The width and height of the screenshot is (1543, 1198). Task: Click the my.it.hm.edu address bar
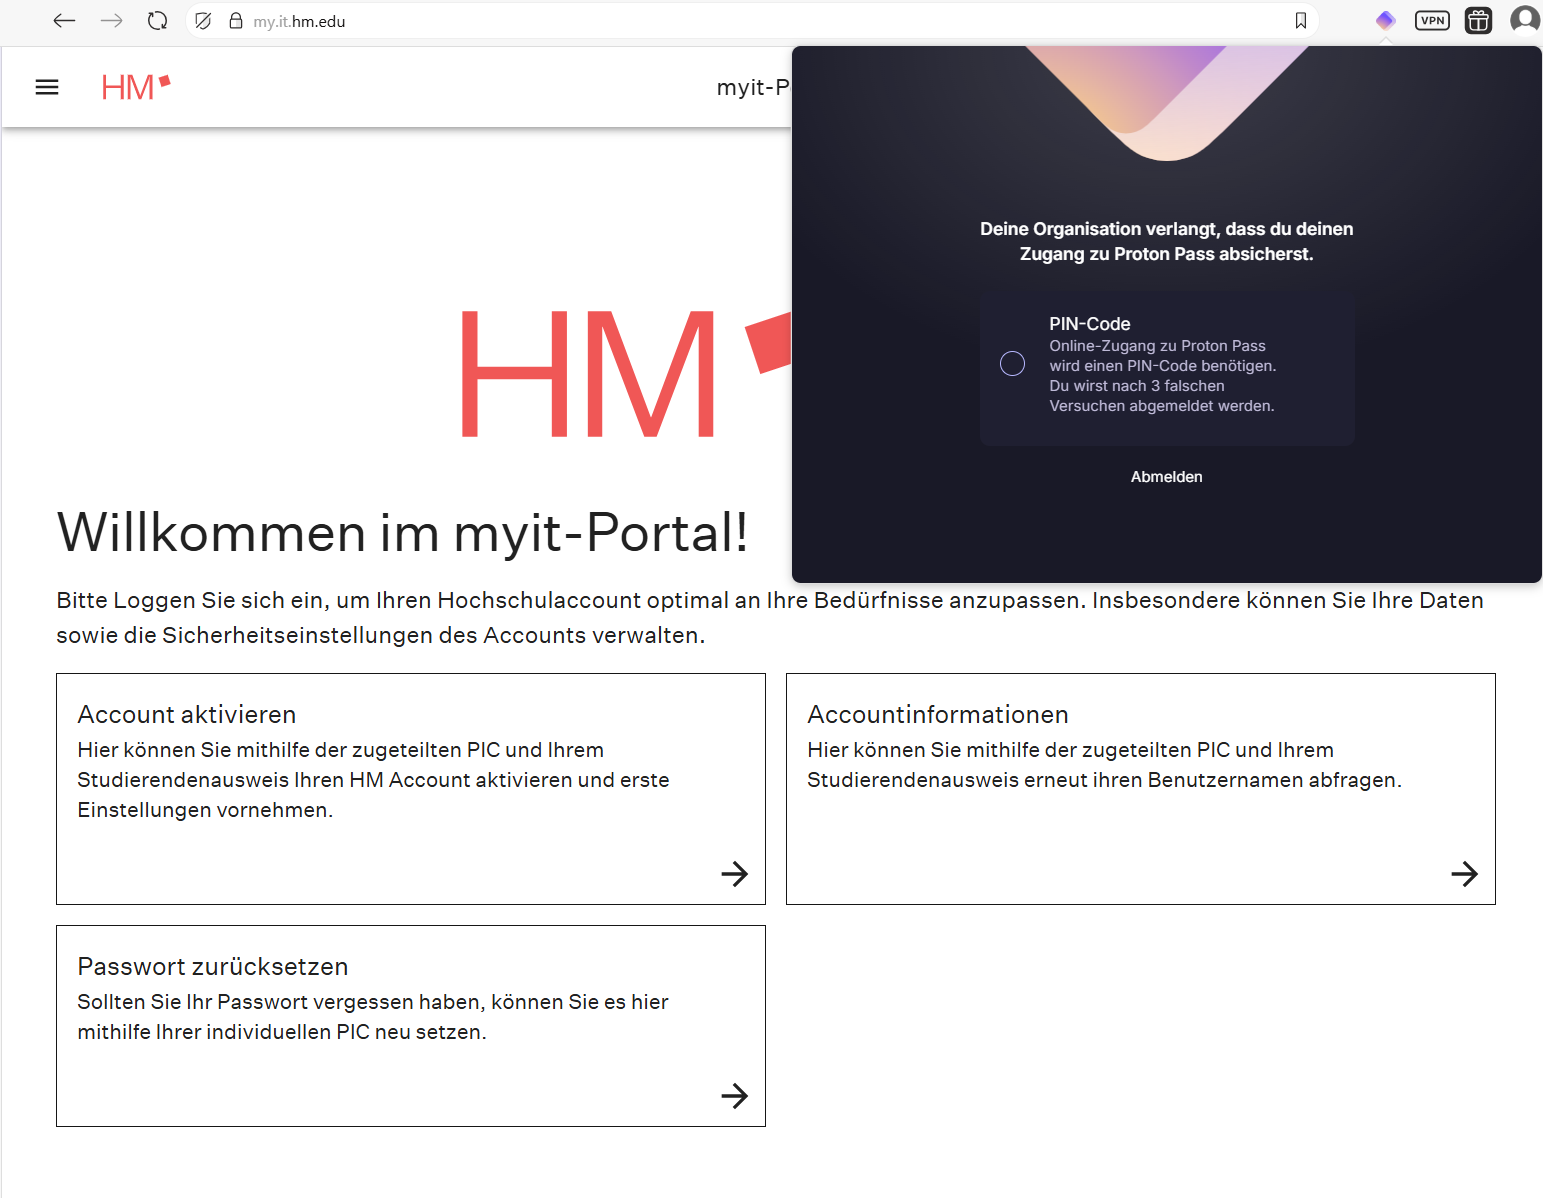(700, 21)
